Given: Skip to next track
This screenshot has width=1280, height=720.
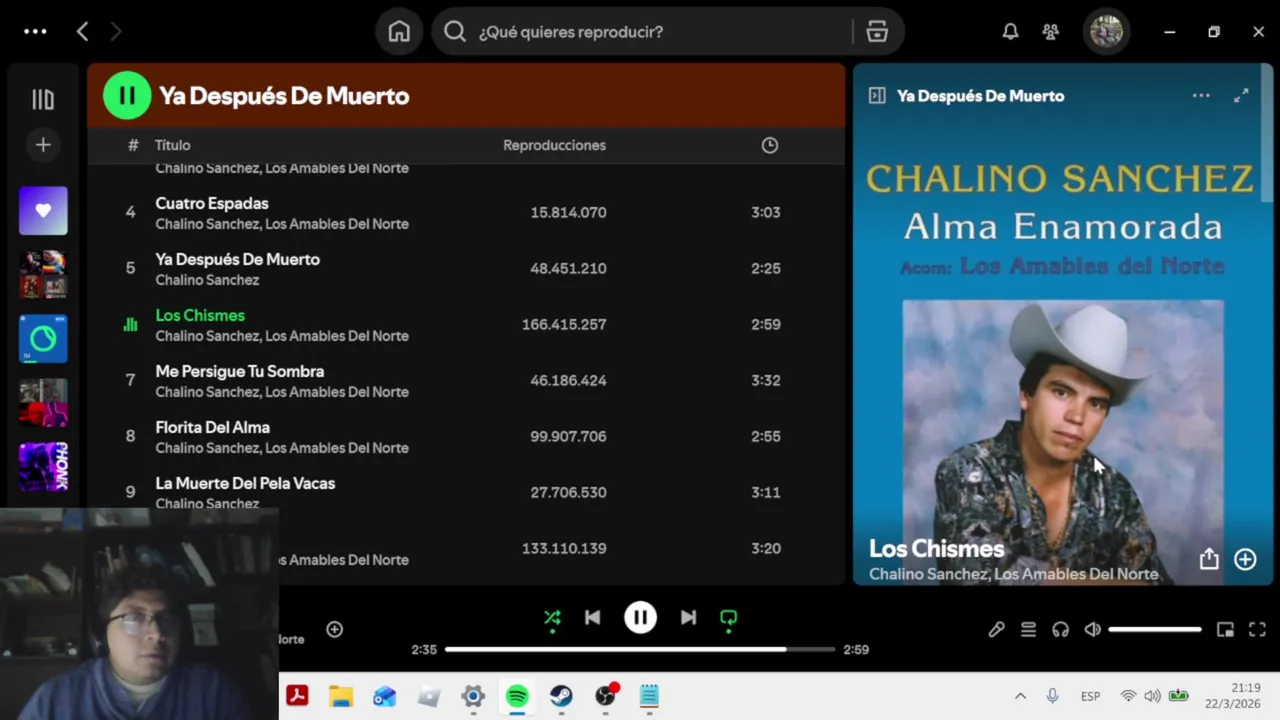Looking at the screenshot, I should [x=688, y=618].
